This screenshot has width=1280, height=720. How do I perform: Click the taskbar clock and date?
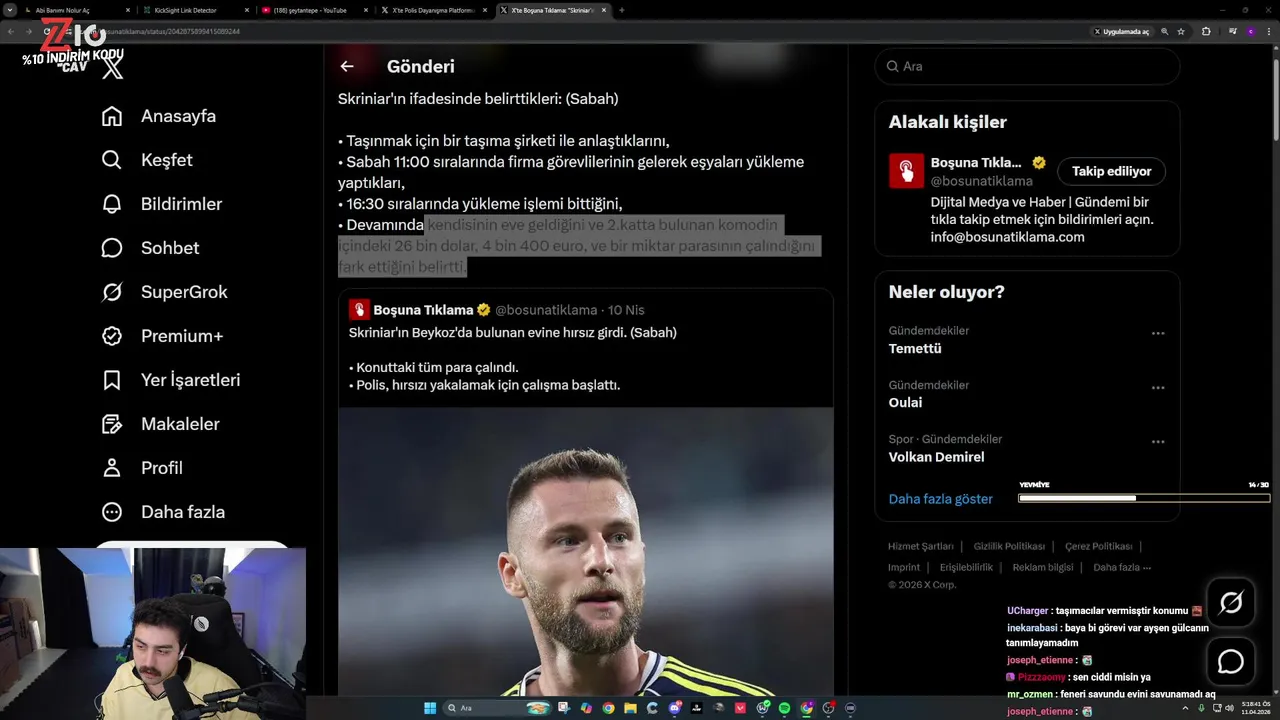point(1256,708)
